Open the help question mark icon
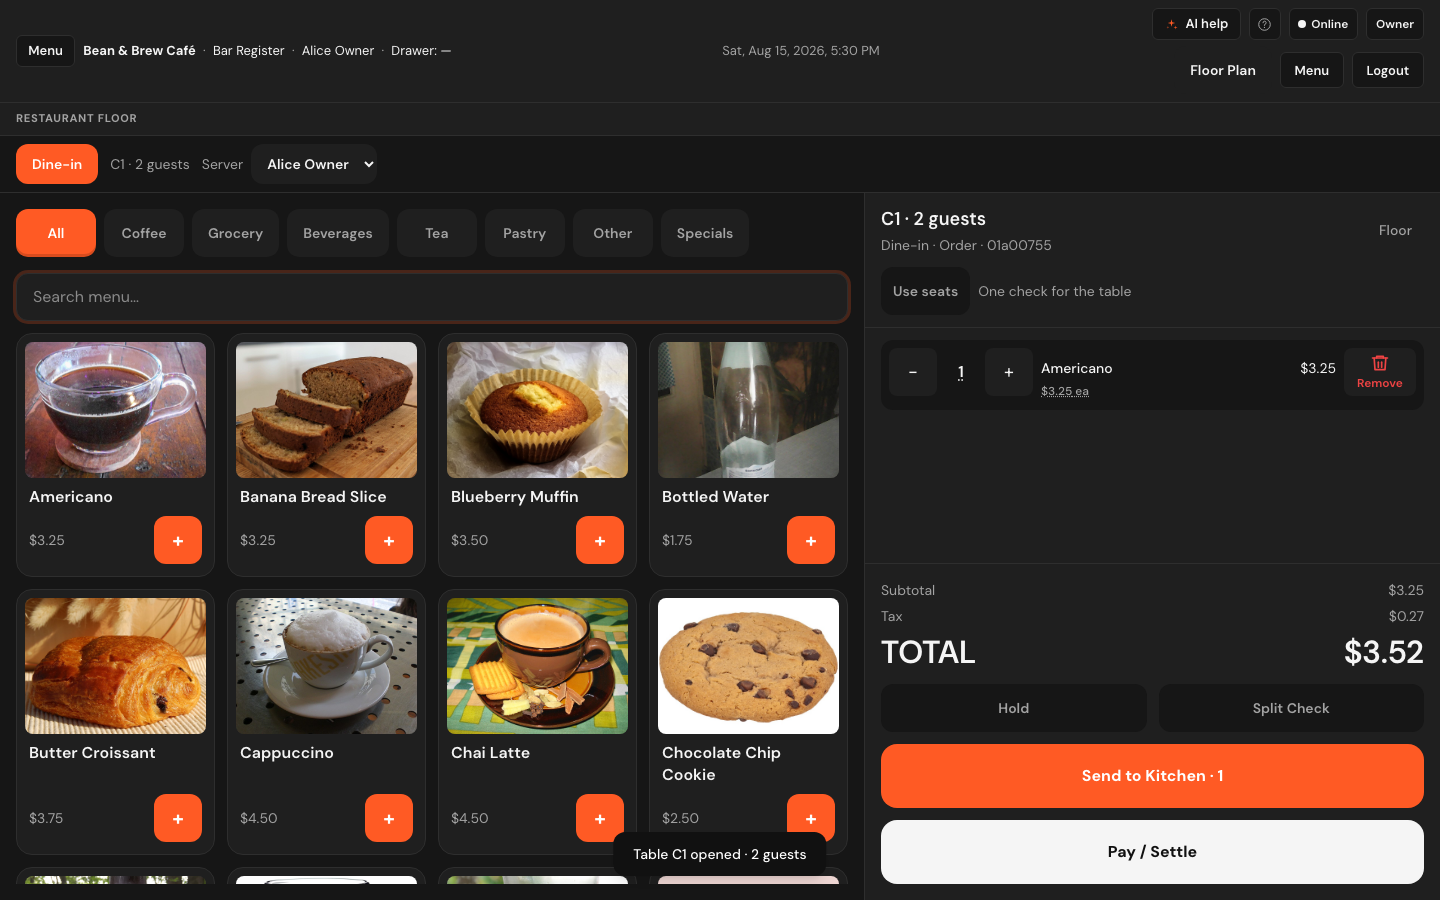Screen dimensions: 1440x900 point(1265,24)
